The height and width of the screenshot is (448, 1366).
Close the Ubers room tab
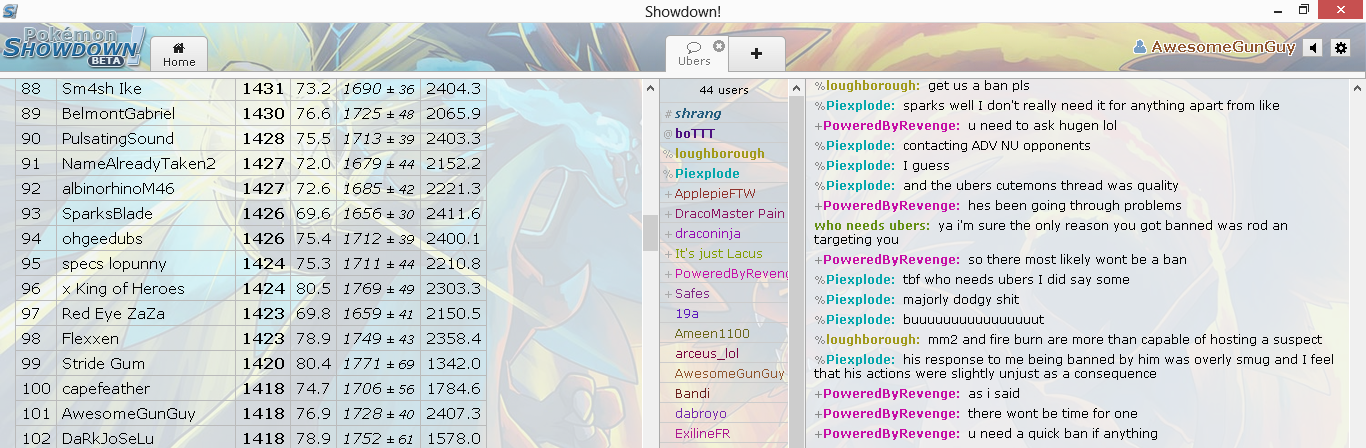718,46
